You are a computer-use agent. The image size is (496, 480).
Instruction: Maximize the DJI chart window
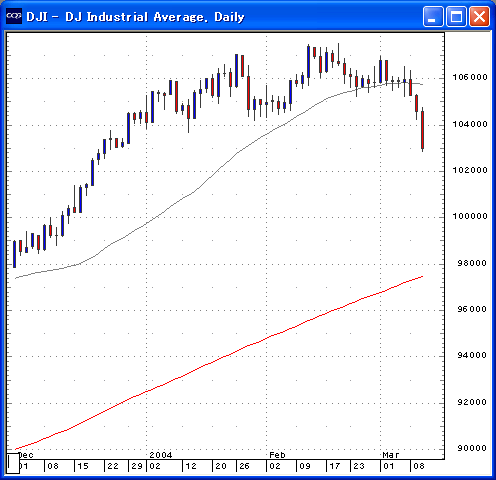click(x=456, y=16)
